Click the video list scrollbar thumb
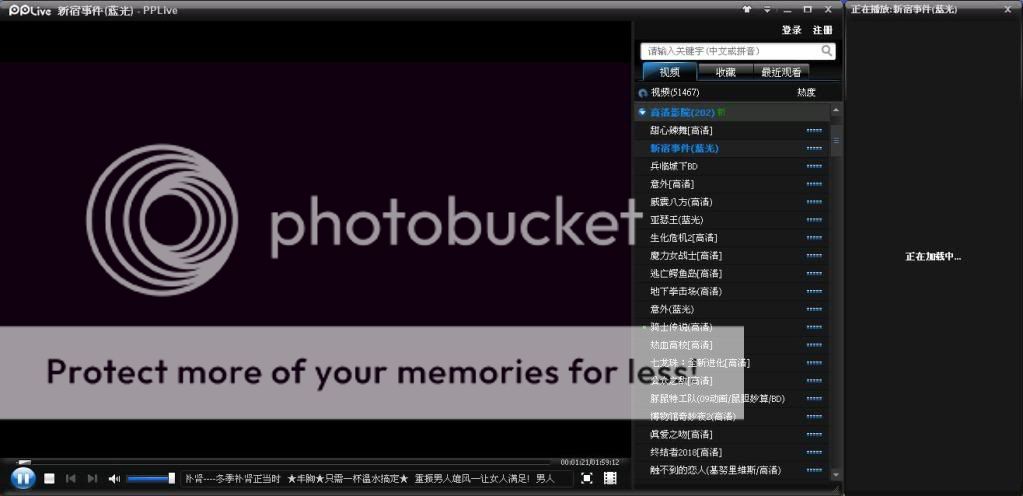This screenshot has height=496, width=1023. [x=835, y=142]
